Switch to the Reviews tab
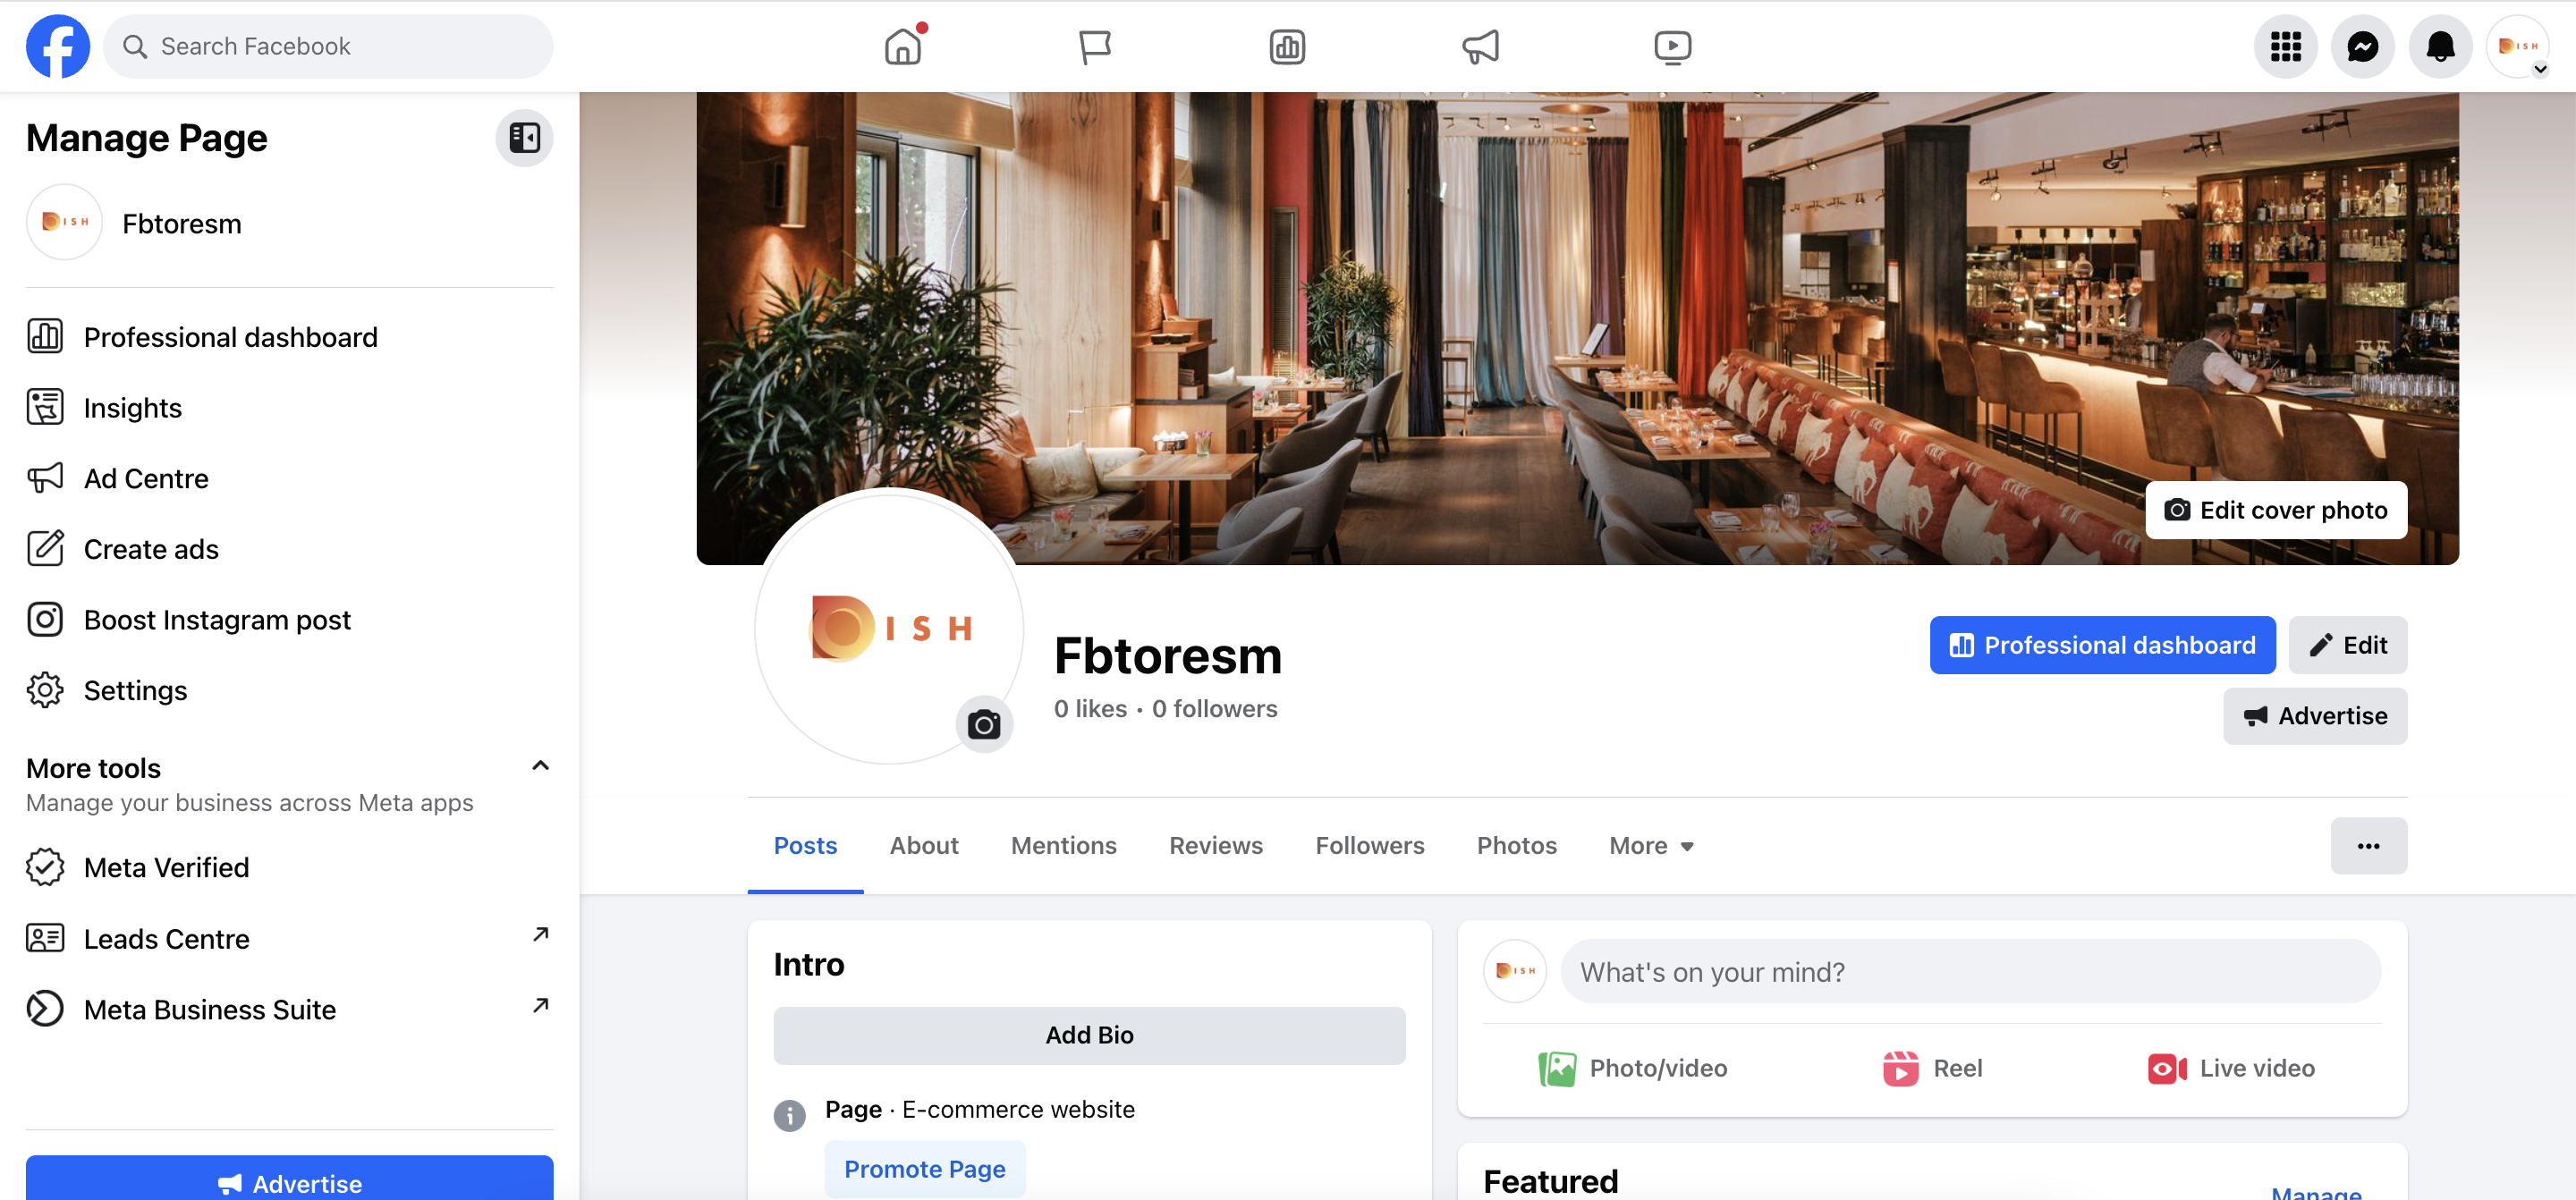Screen dimensions: 2576x1200 pos(1216,846)
